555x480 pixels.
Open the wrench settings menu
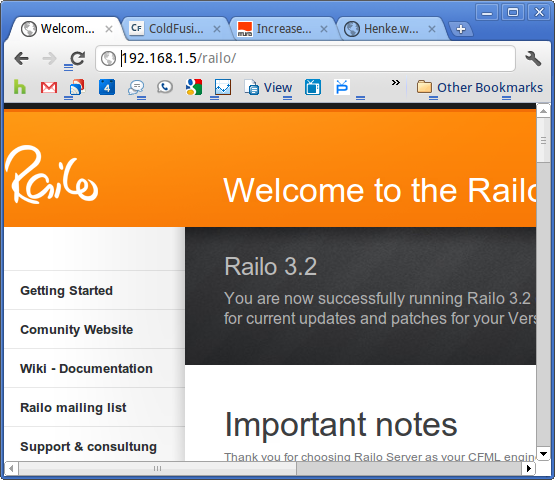[532, 58]
